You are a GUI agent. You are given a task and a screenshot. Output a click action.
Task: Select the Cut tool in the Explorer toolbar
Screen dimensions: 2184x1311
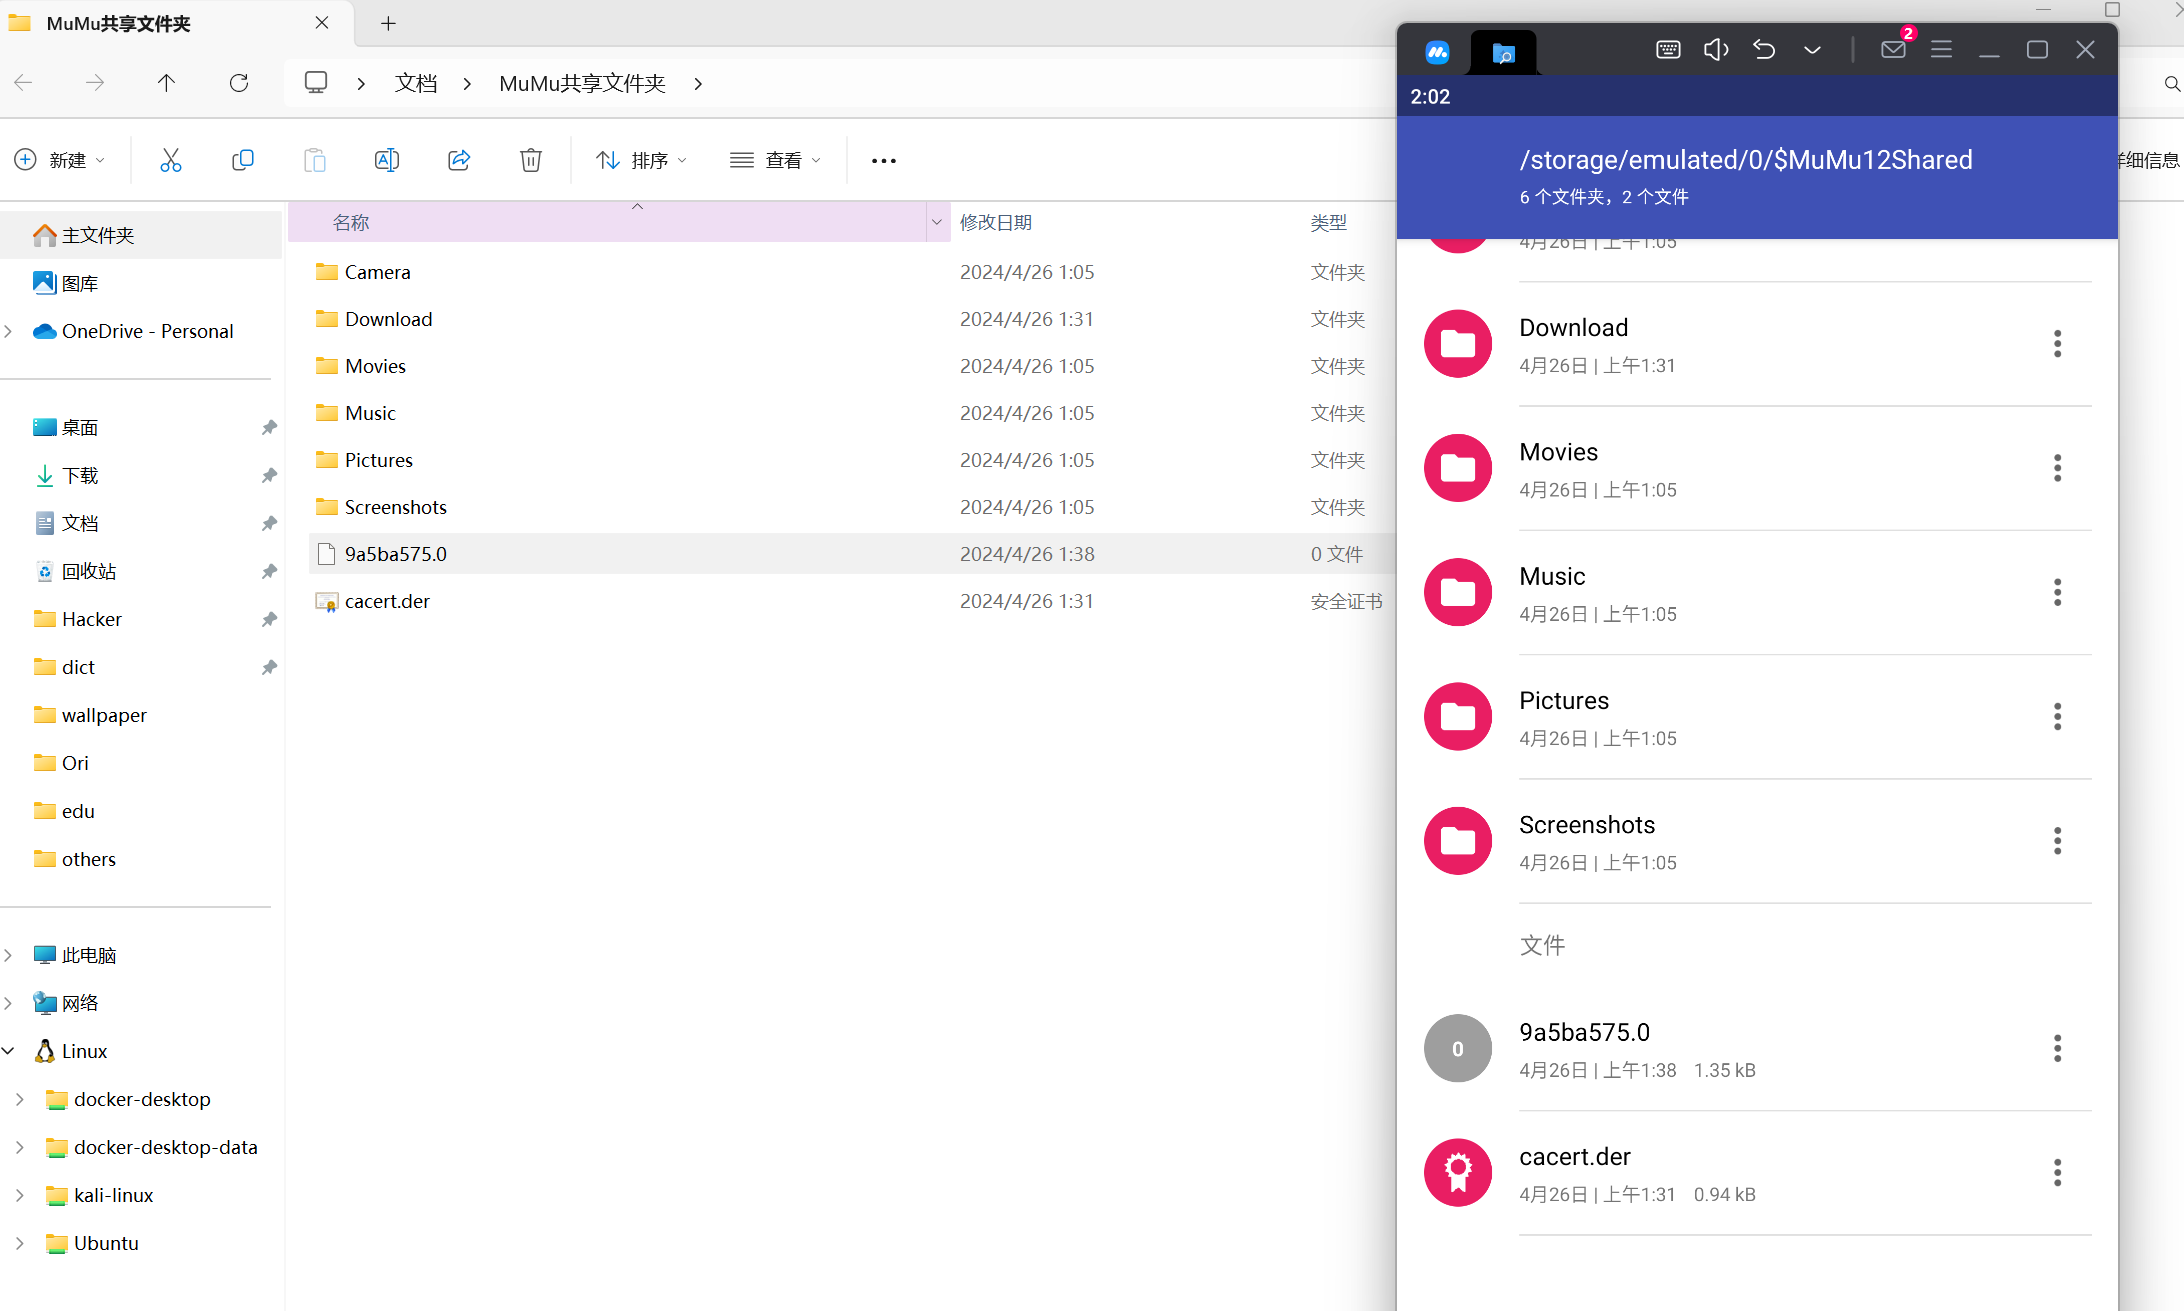coord(170,160)
